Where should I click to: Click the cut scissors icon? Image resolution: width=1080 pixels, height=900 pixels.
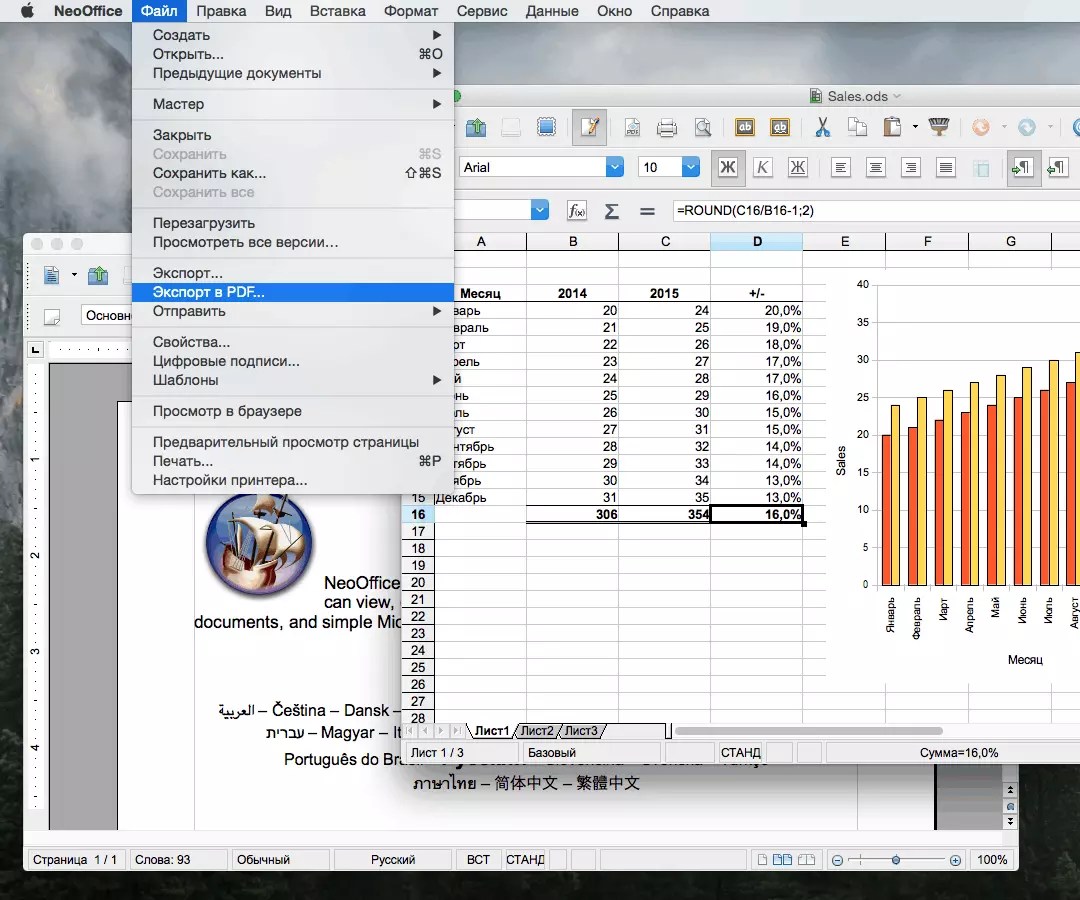click(822, 127)
